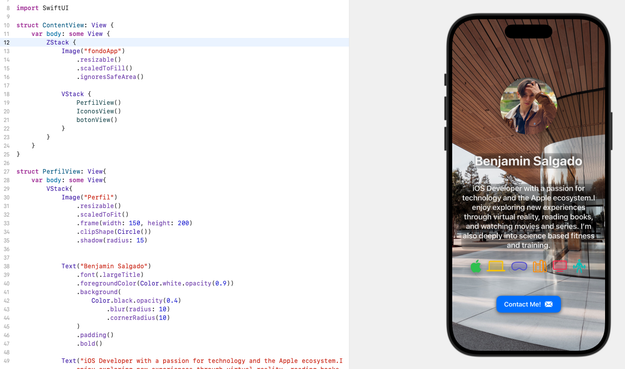Select the red TV display icon
Image resolution: width=625 pixels, height=369 pixels.
[560, 266]
